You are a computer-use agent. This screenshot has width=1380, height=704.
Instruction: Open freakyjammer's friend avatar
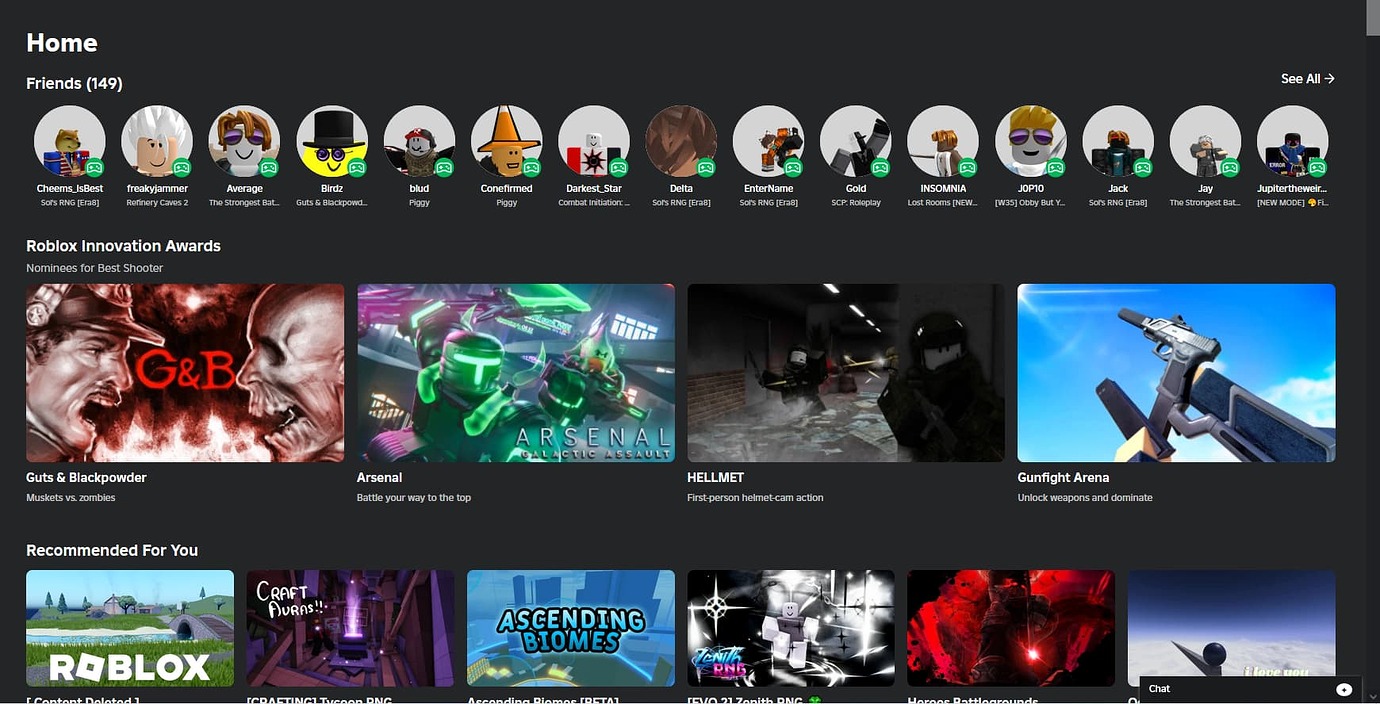point(157,141)
